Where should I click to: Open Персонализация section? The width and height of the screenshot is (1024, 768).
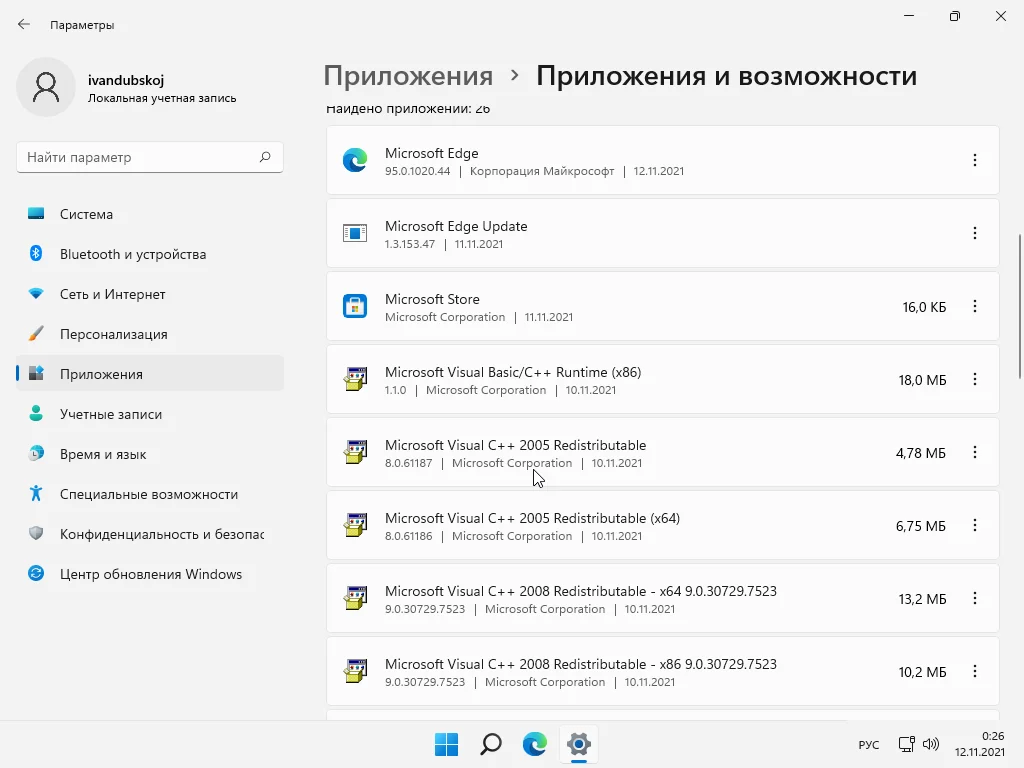150,334
